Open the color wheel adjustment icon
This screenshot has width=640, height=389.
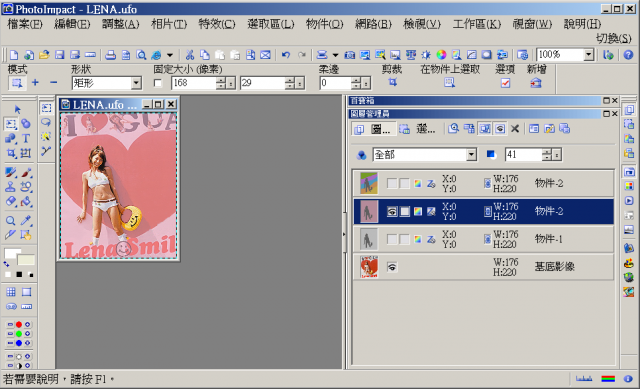tap(441, 55)
